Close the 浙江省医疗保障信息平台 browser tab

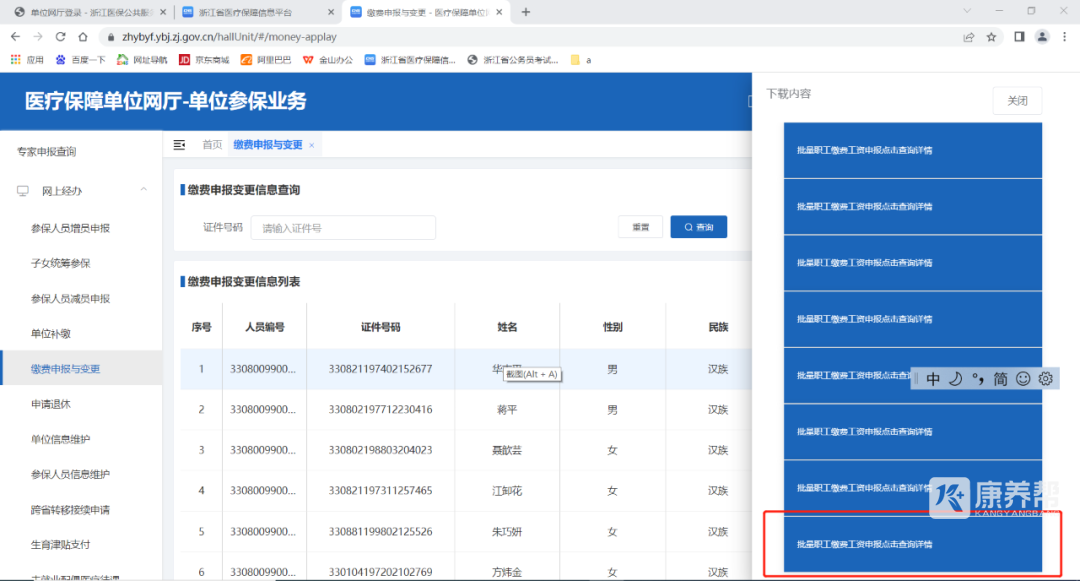331,12
